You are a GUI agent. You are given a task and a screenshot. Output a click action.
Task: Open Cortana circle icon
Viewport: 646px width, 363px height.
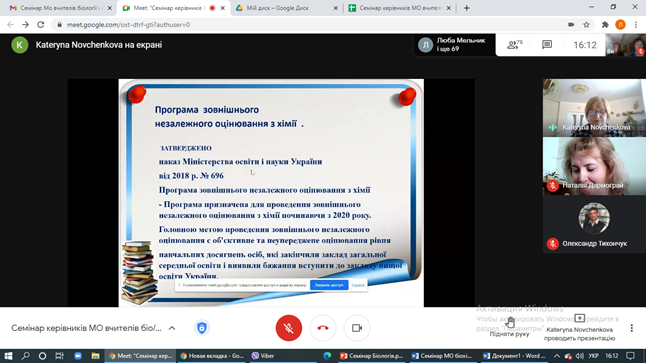point(42,356)
